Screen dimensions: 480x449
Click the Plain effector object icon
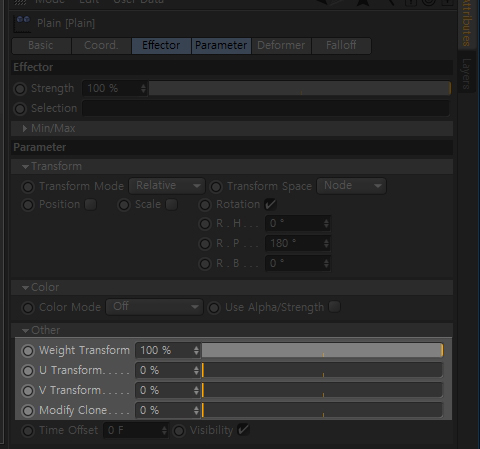pyautogui.click(x=23, y=23)
